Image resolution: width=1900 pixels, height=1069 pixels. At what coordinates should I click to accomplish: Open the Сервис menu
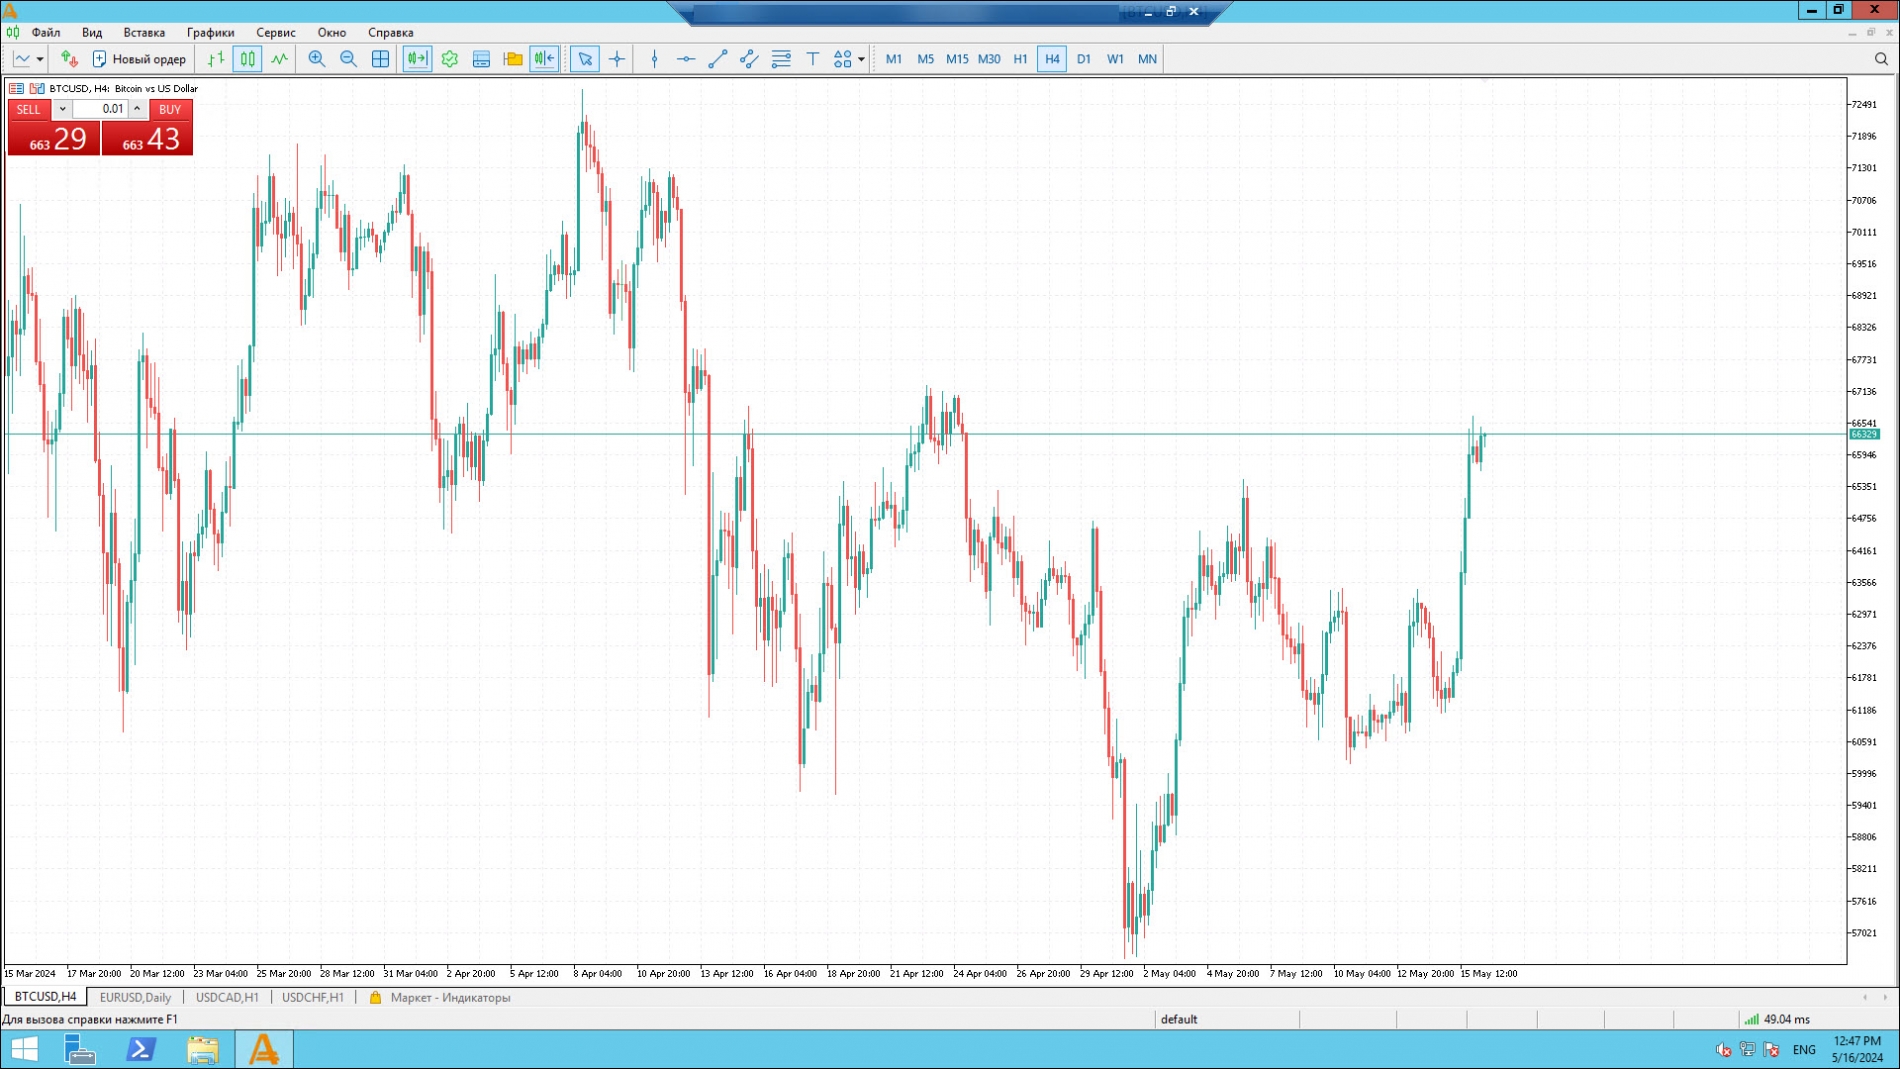click(275, 32)
